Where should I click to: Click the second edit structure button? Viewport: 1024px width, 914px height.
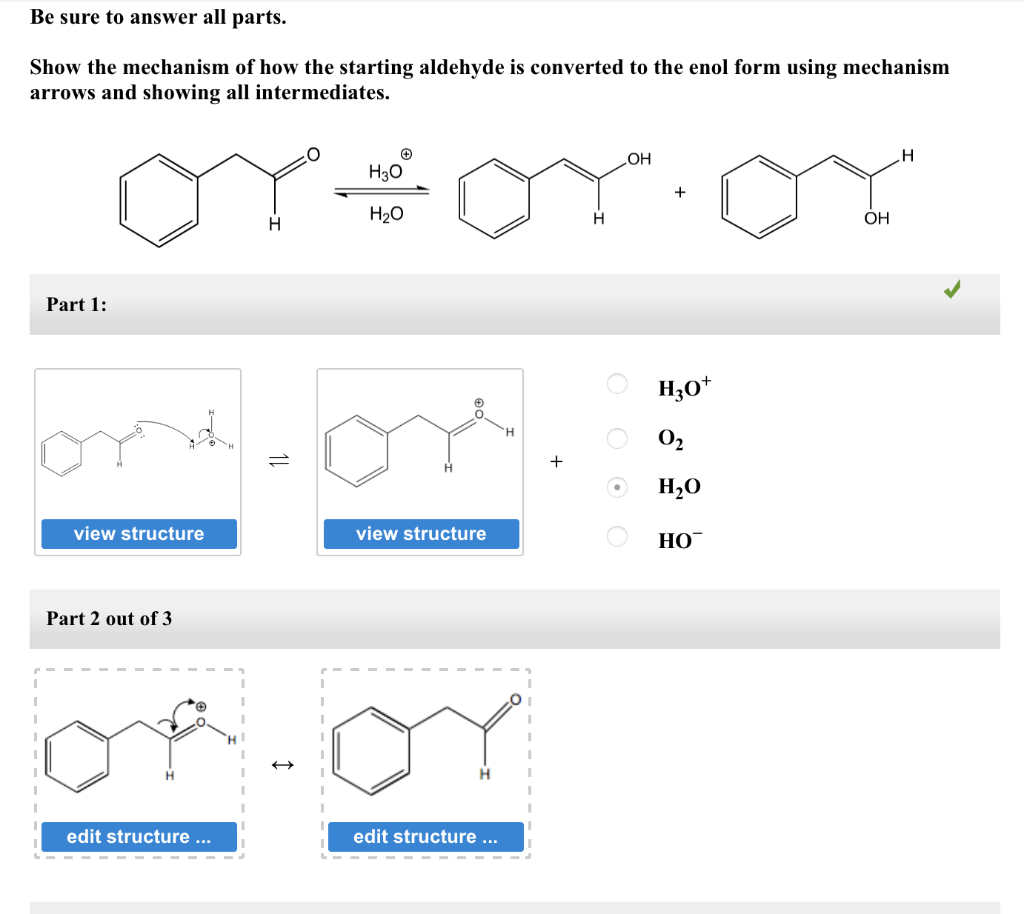pos(426,836)
